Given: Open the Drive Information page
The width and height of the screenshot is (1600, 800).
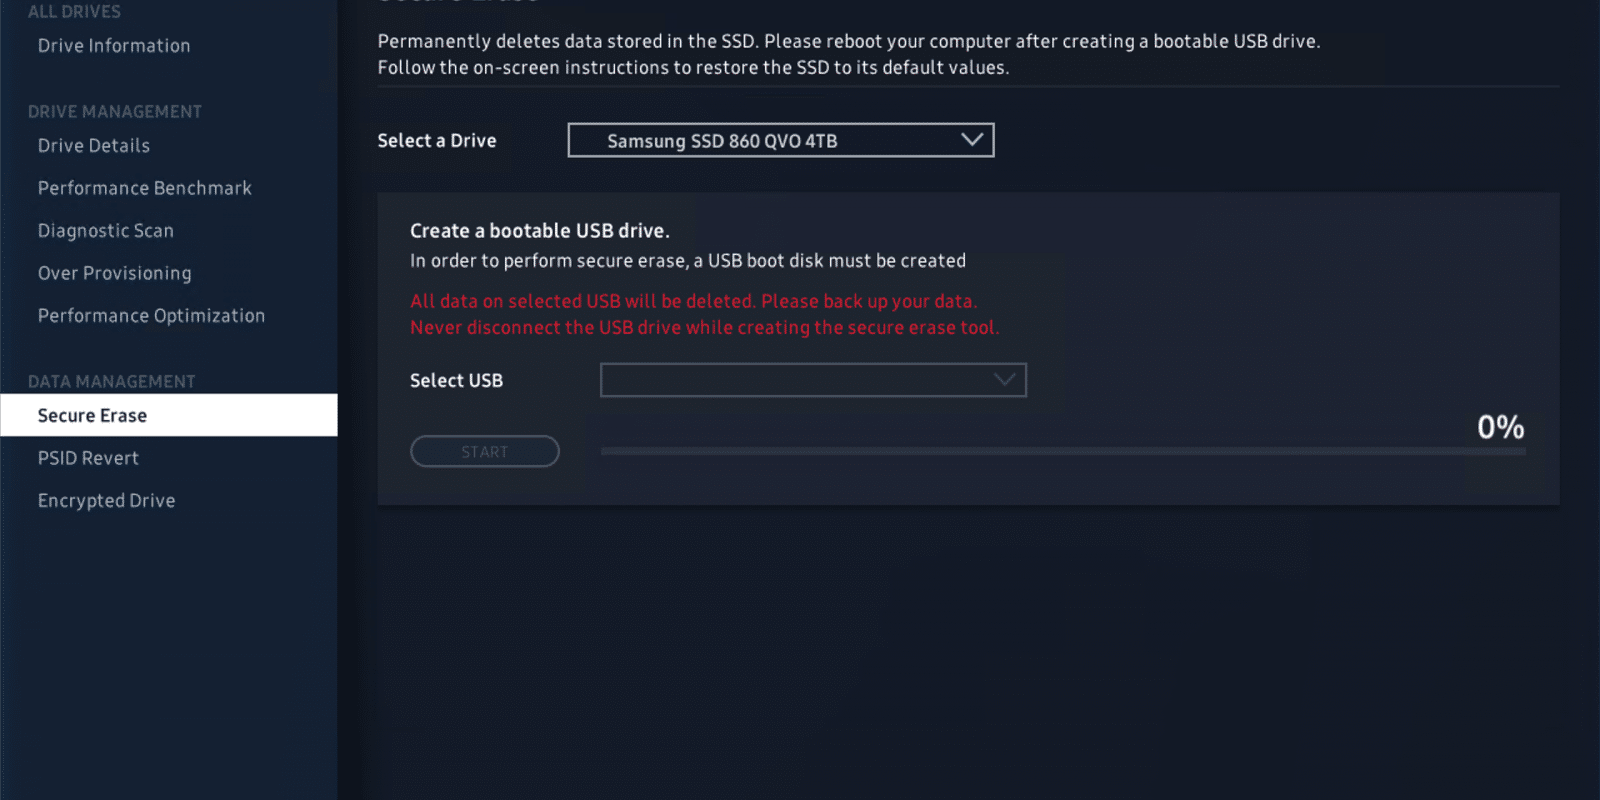Looking at the screenshot, I should 114,46.
